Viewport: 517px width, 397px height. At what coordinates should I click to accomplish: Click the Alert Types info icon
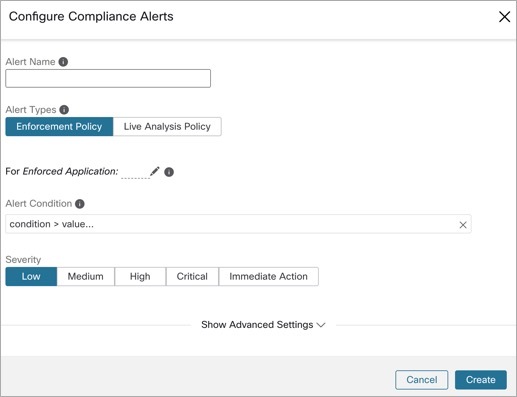click(x=64, y=110)
